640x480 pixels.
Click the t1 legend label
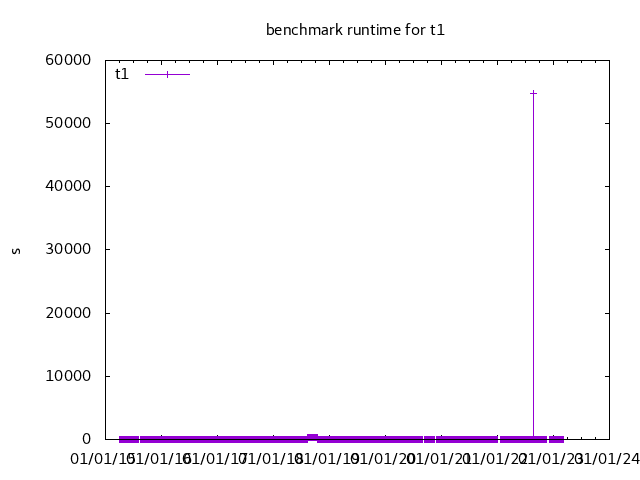tap(122, 74)
